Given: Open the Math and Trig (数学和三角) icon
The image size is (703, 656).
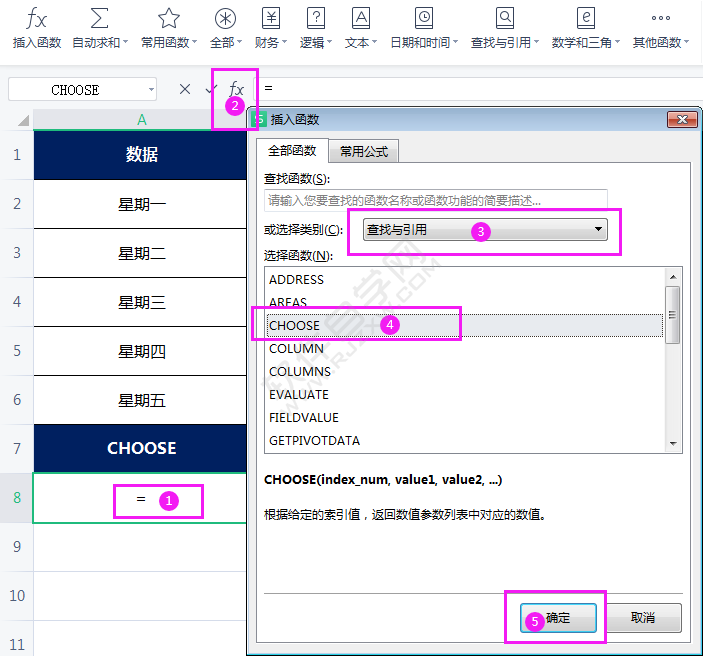Looking at the screenshot, I should click(x=586, y=18).
